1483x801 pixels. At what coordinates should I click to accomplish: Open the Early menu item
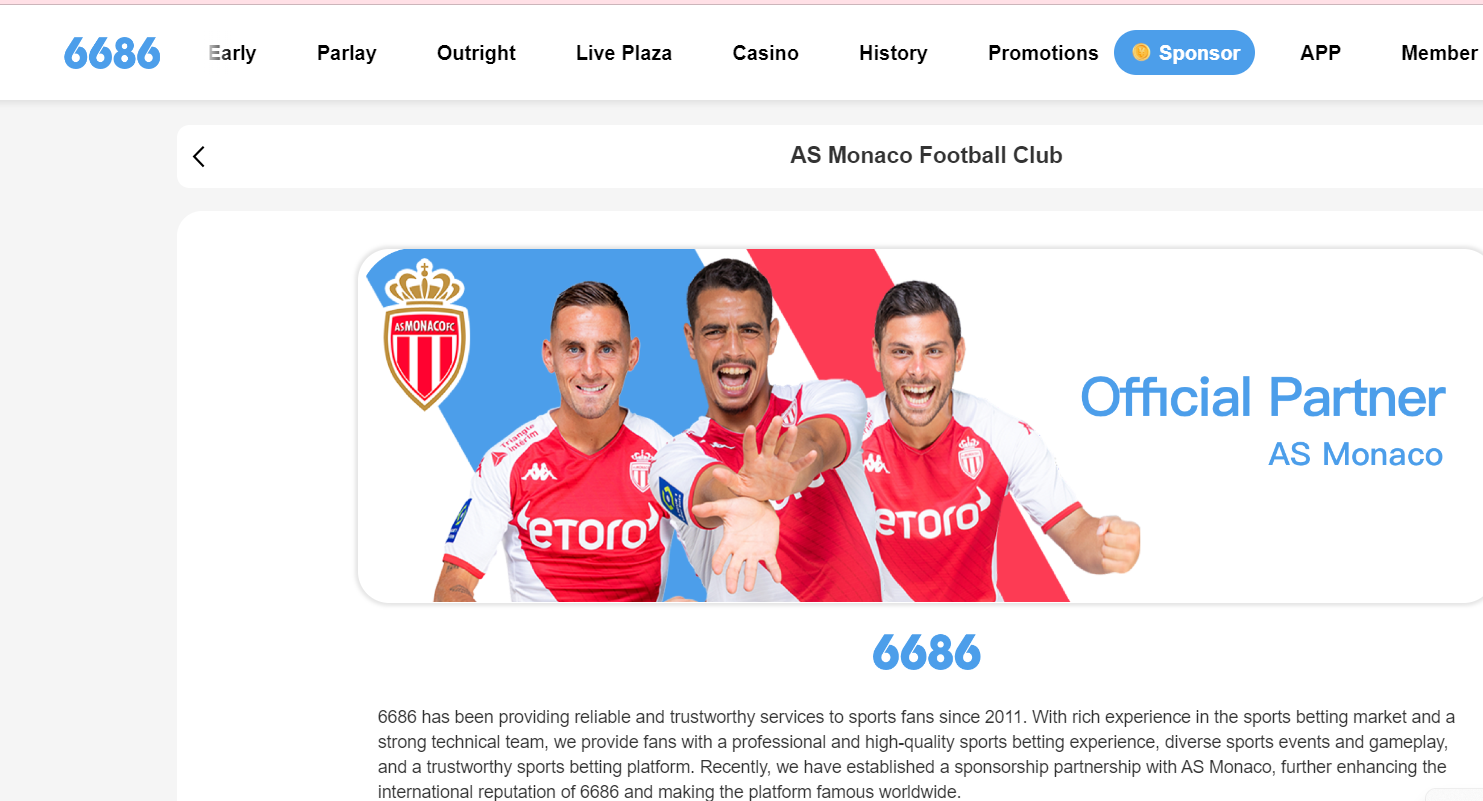pos(232,53)
